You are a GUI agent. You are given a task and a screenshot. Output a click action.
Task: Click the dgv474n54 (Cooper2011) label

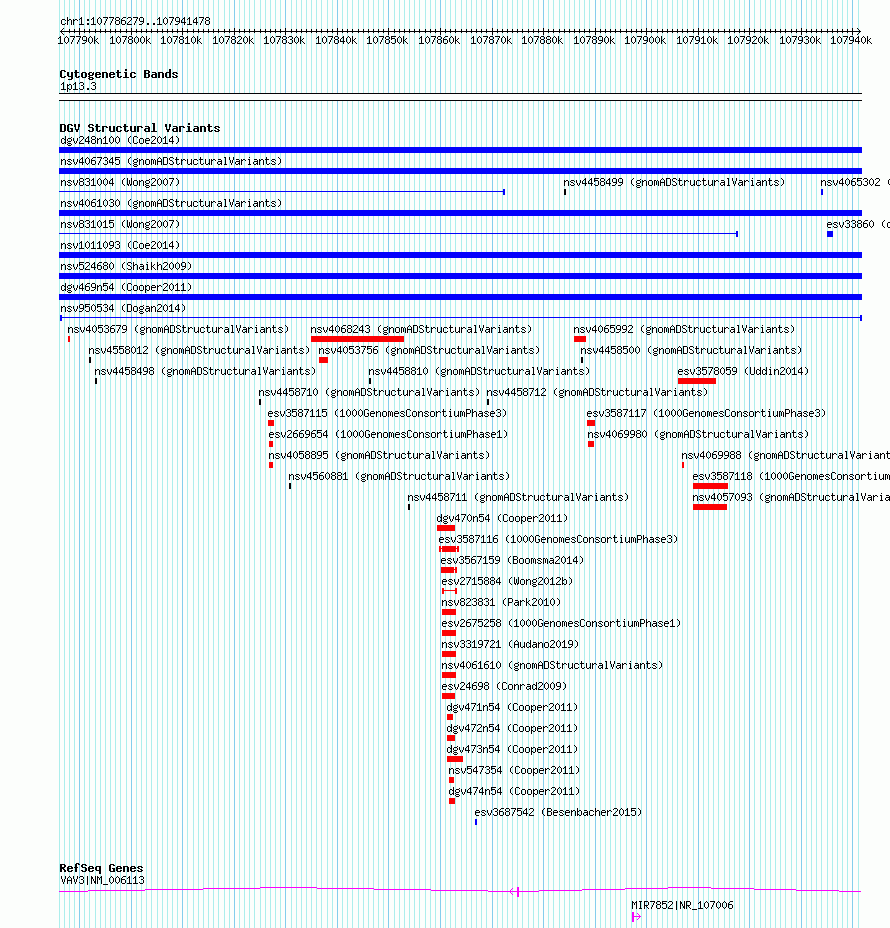[x=514, y=791]
